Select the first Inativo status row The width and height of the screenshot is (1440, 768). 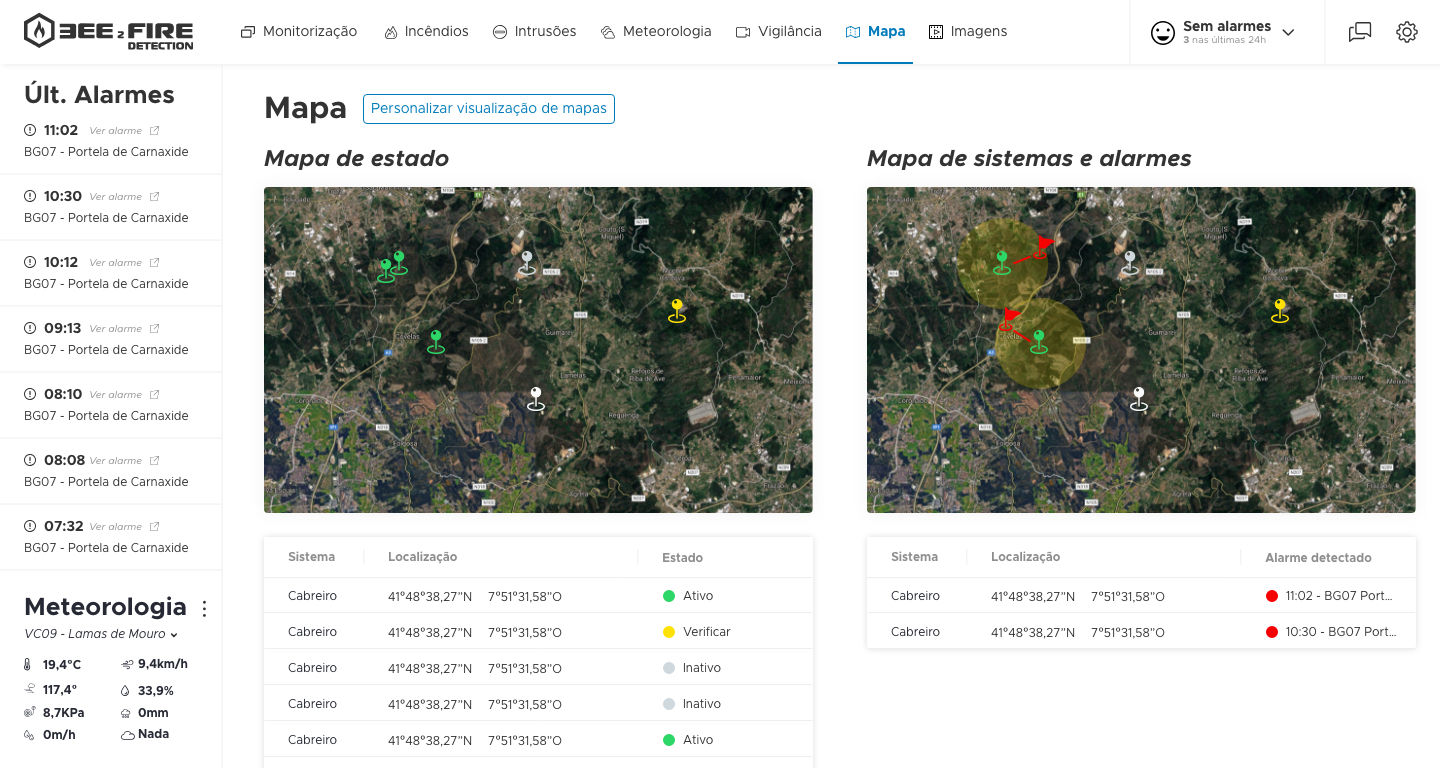click(538, 668)
